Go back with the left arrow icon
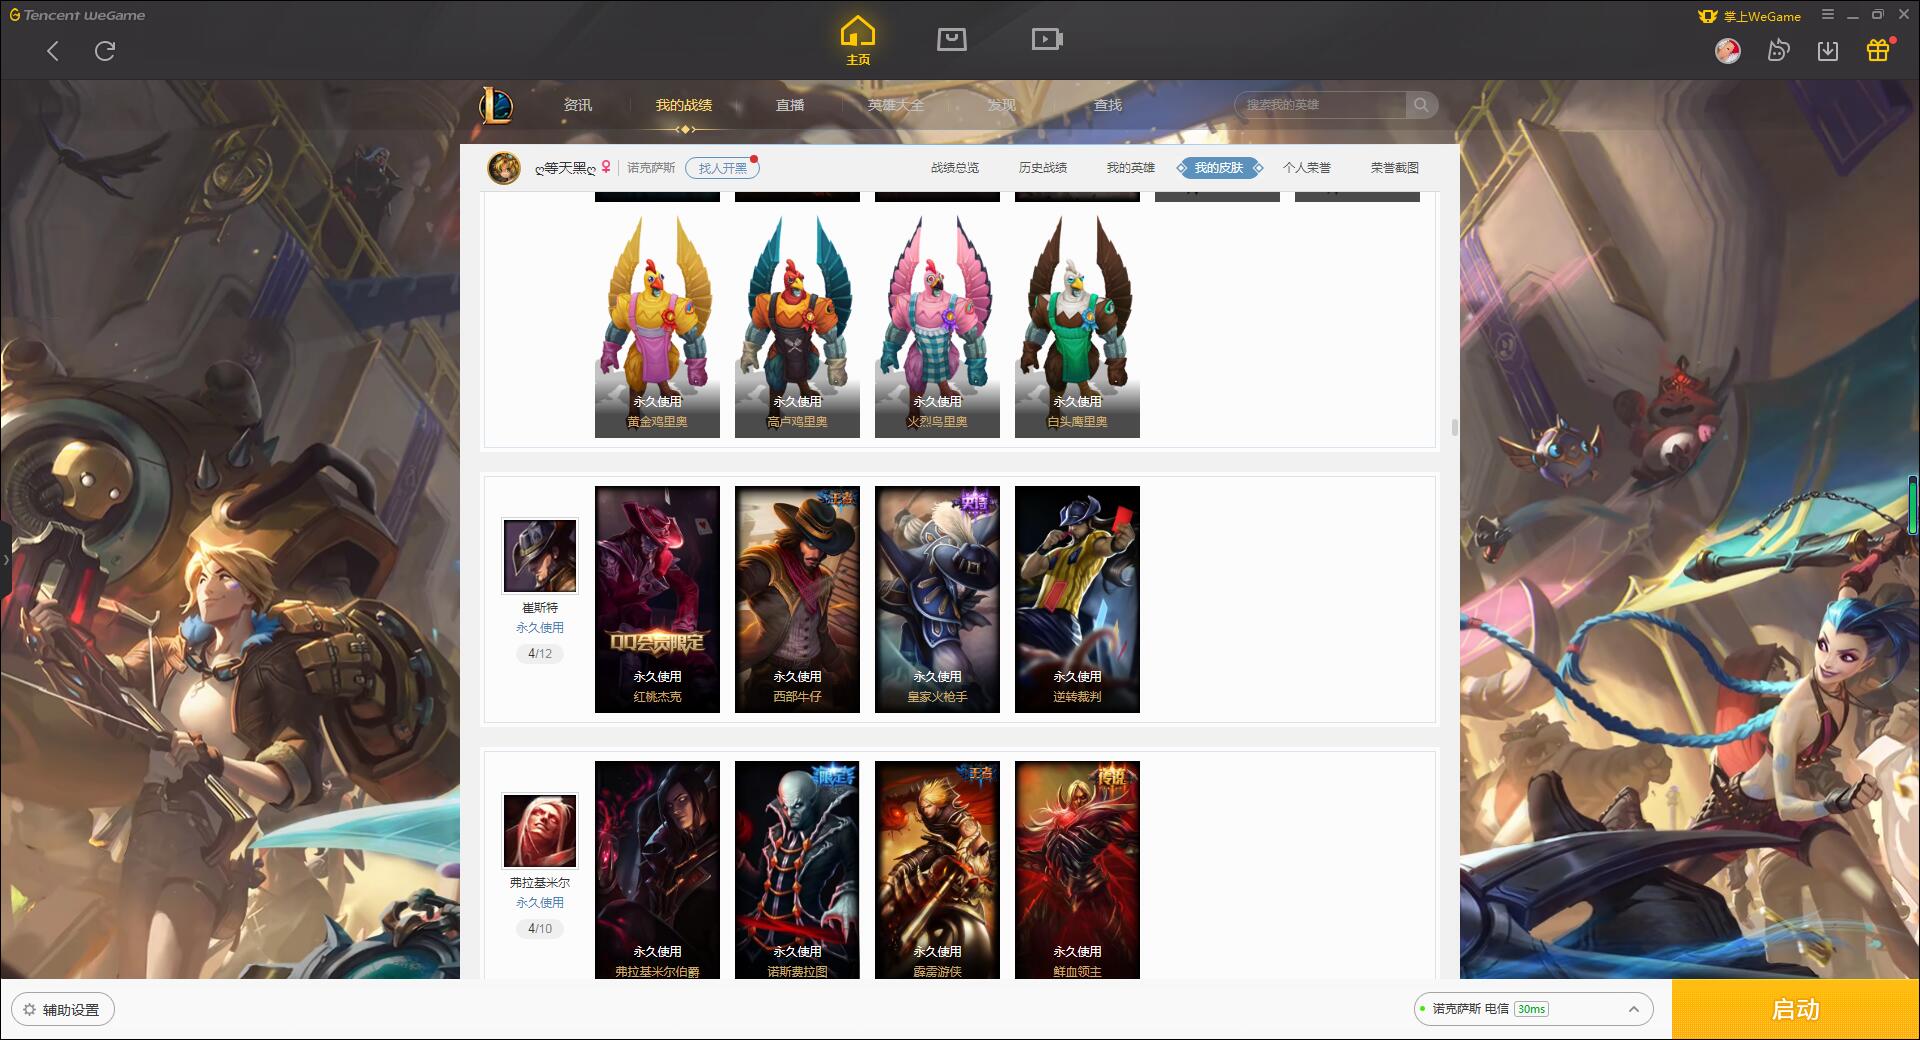Screen dimensions: 1920x1040 pos(53,51)
